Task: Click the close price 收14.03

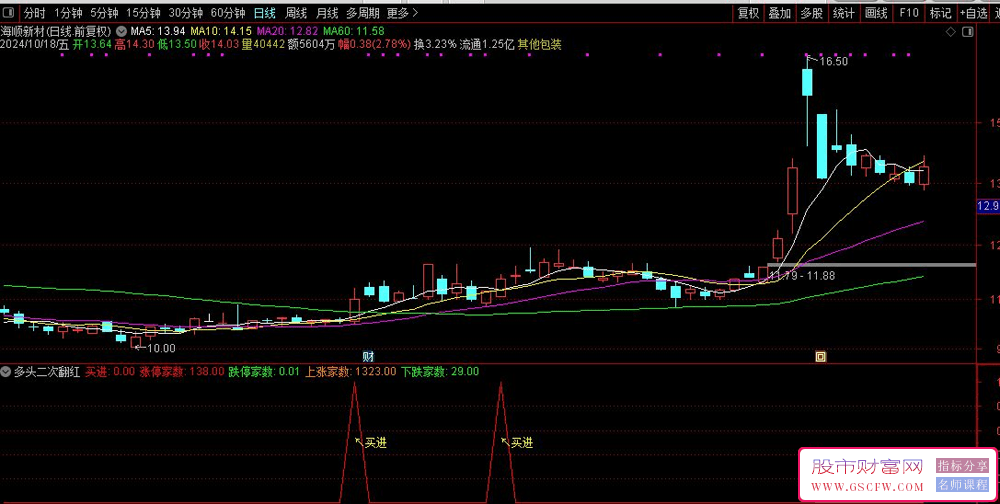Action: 219,45
